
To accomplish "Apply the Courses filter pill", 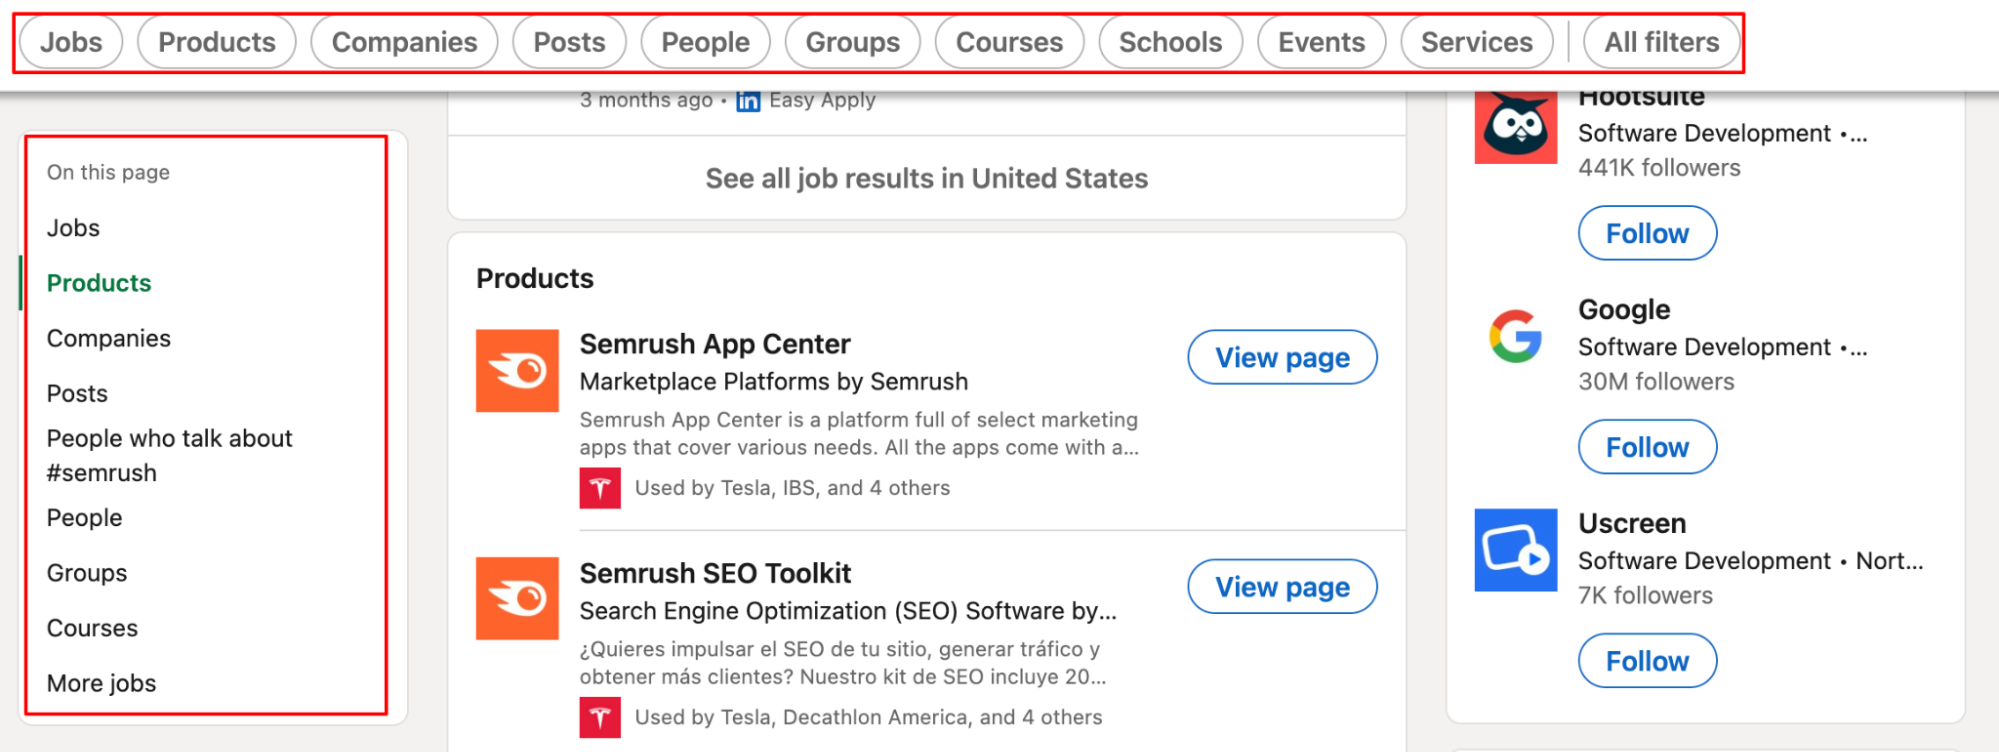I will click(x=1009, y=42).
